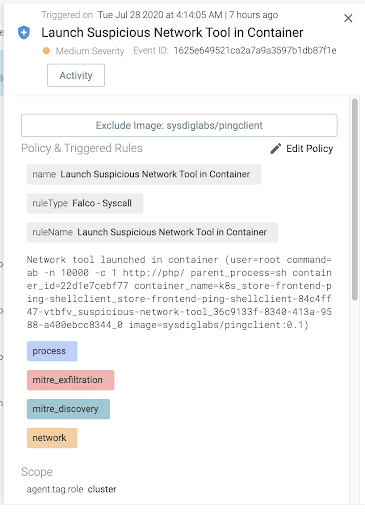Screen dimensions: 365x512
Task: Open the Activity tab
Action: click(x=76, y=75)
